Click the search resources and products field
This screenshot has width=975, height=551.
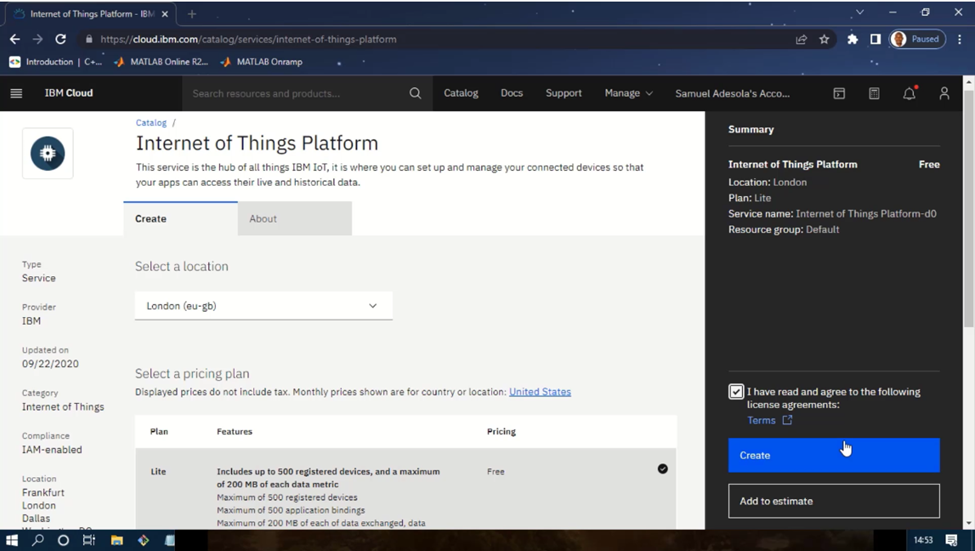(296, 93)
